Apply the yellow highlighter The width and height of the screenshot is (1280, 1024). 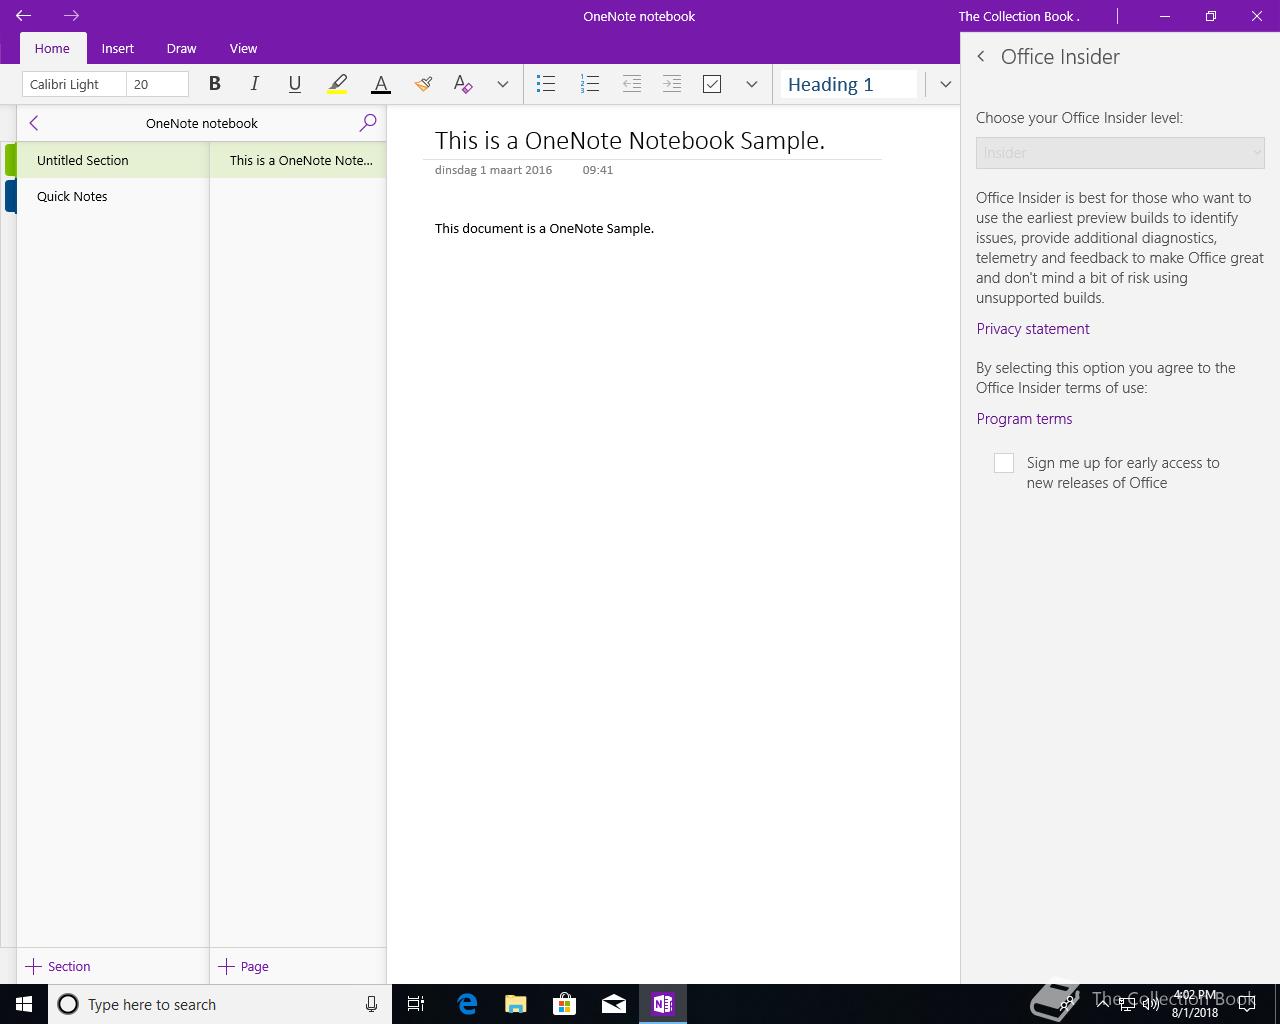pos(337,84)
